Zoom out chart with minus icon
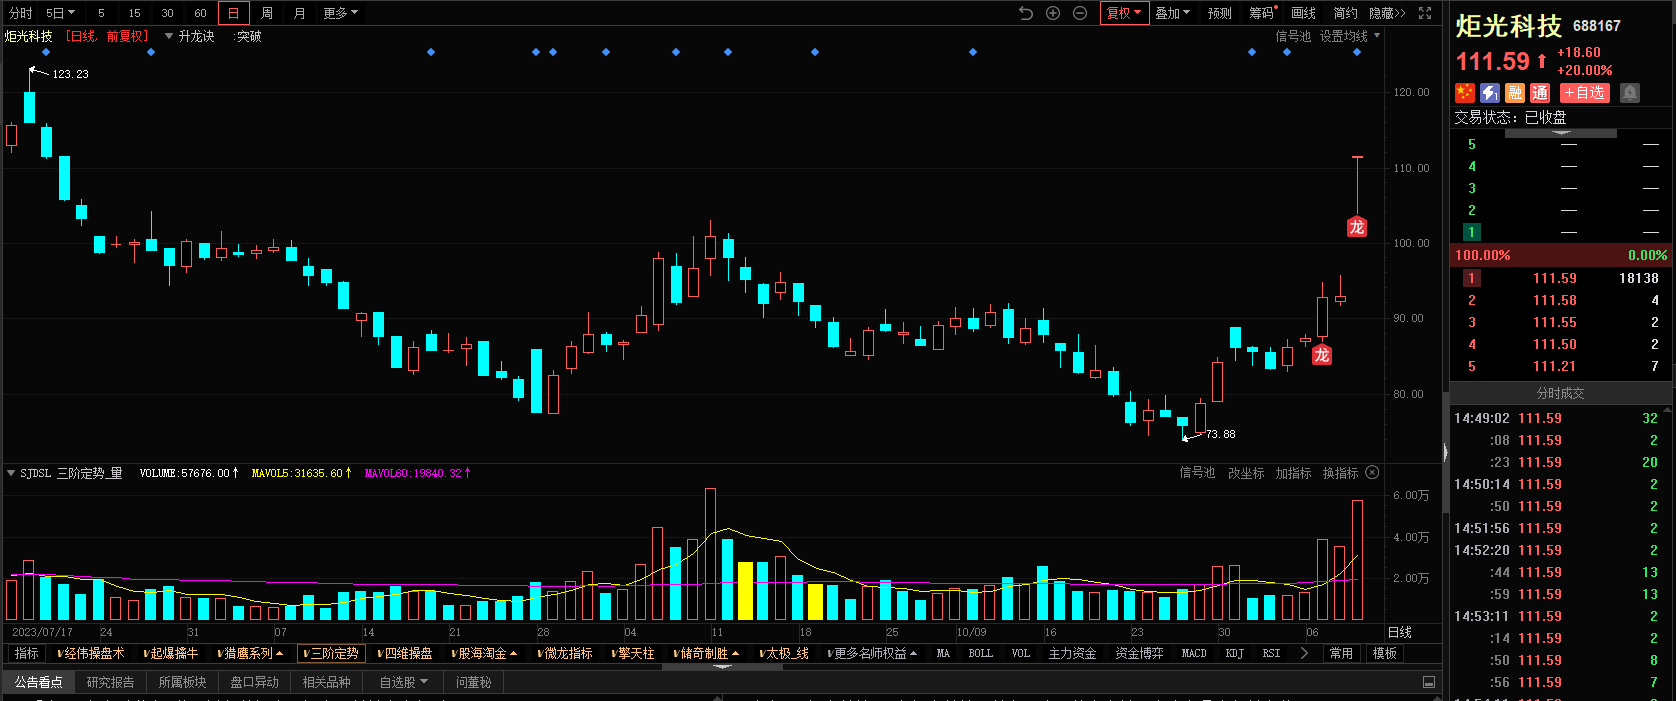The height and width of the screenshot is (701, 1676). [x=1080, y=13]
